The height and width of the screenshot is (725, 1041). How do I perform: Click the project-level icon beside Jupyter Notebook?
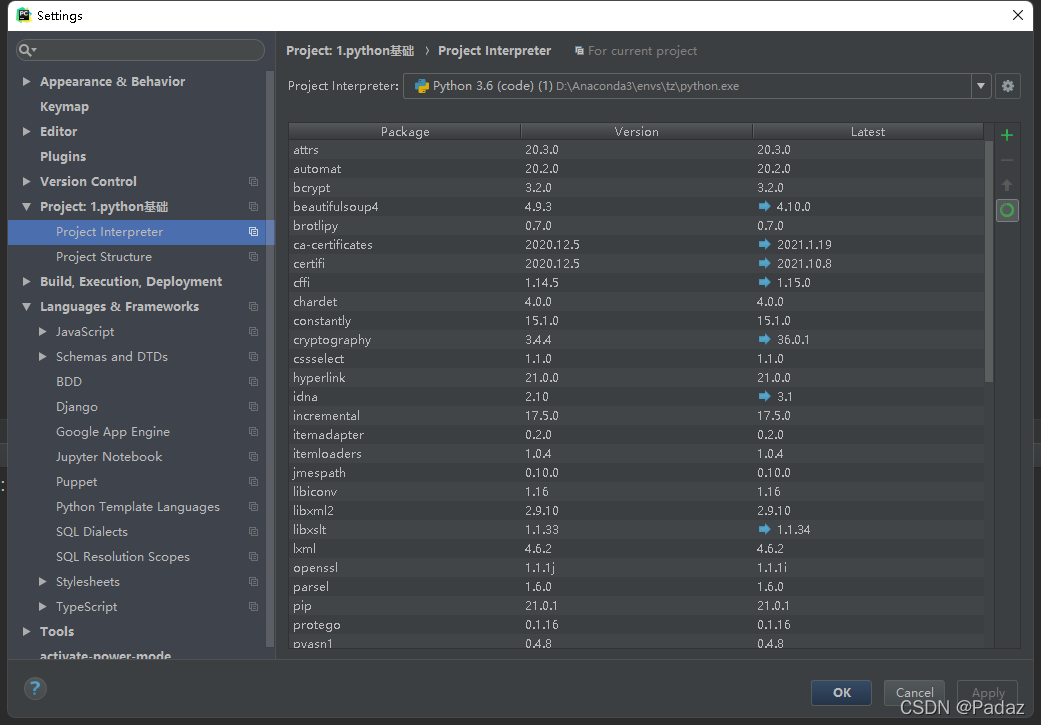(x=253, y=457)
